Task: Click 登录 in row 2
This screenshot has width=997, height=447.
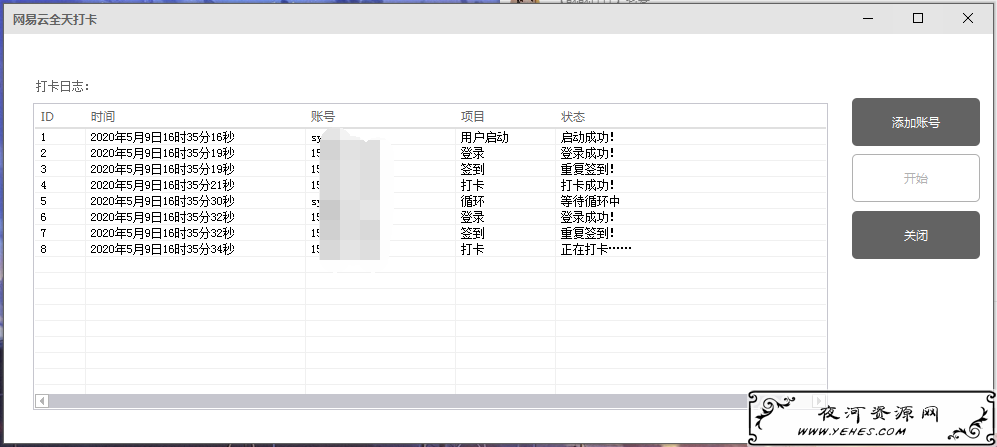Action: [x=472, y=153]
